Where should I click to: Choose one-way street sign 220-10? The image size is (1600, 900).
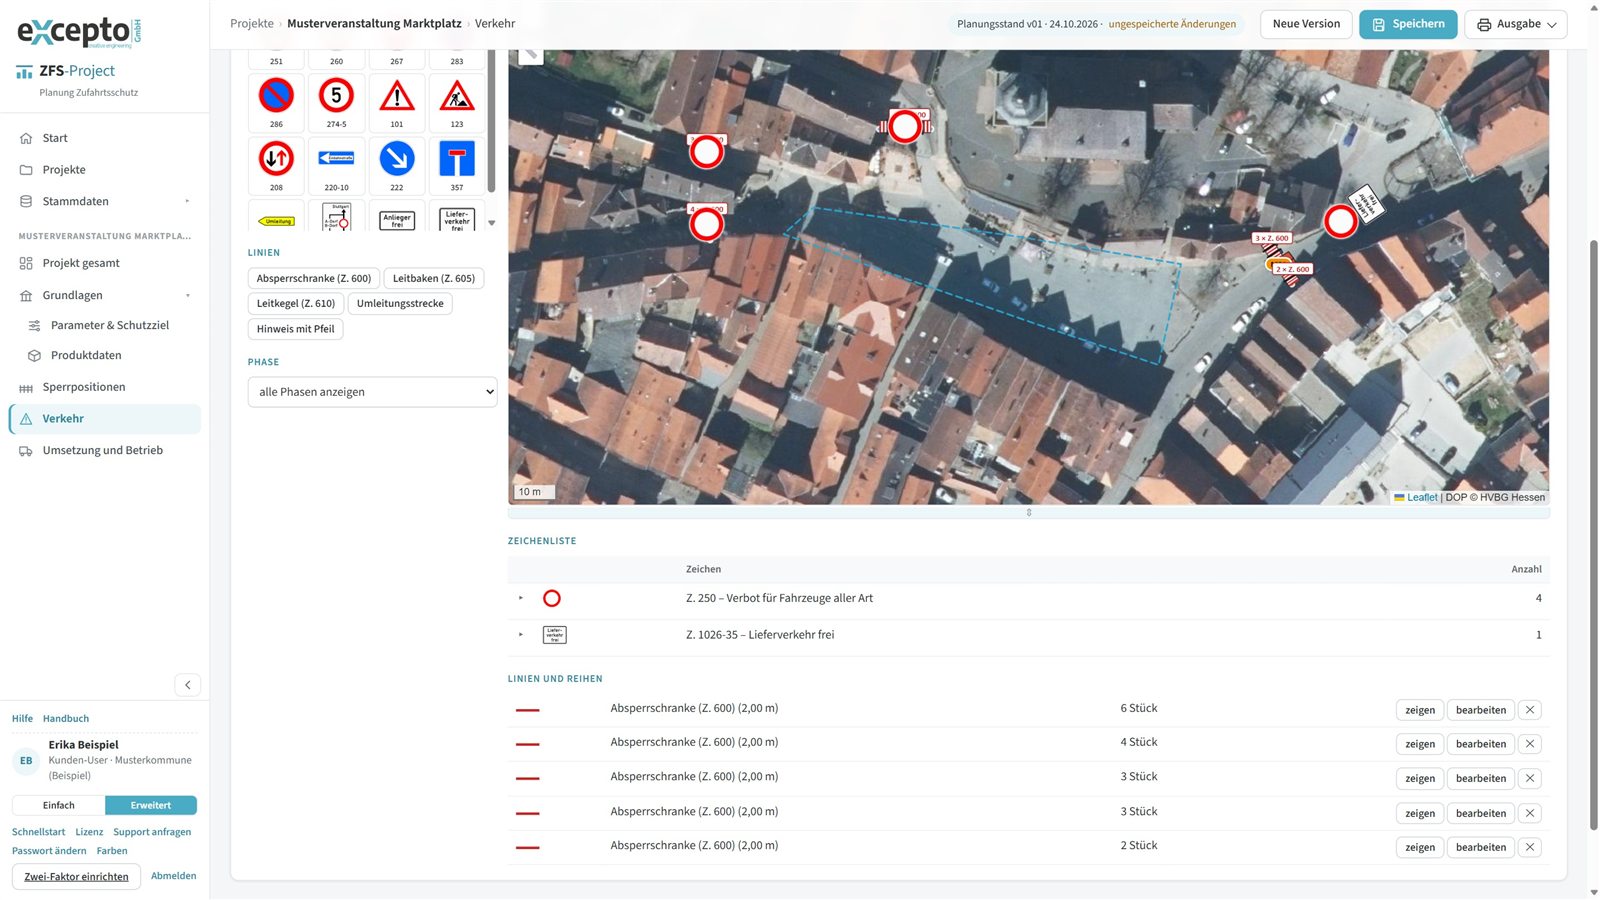tap(336, 165)
